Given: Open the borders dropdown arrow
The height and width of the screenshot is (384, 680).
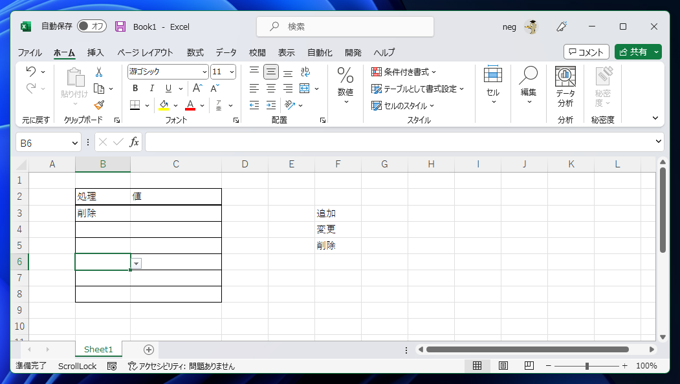Looking at the screenshot, I should [x=147, y=105].
